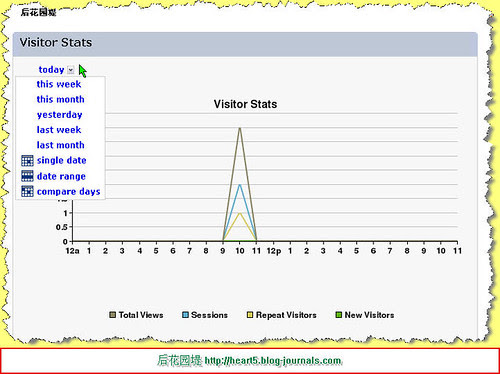500x374 pixels.
Task: Select last month in period list
Action: 60,145
